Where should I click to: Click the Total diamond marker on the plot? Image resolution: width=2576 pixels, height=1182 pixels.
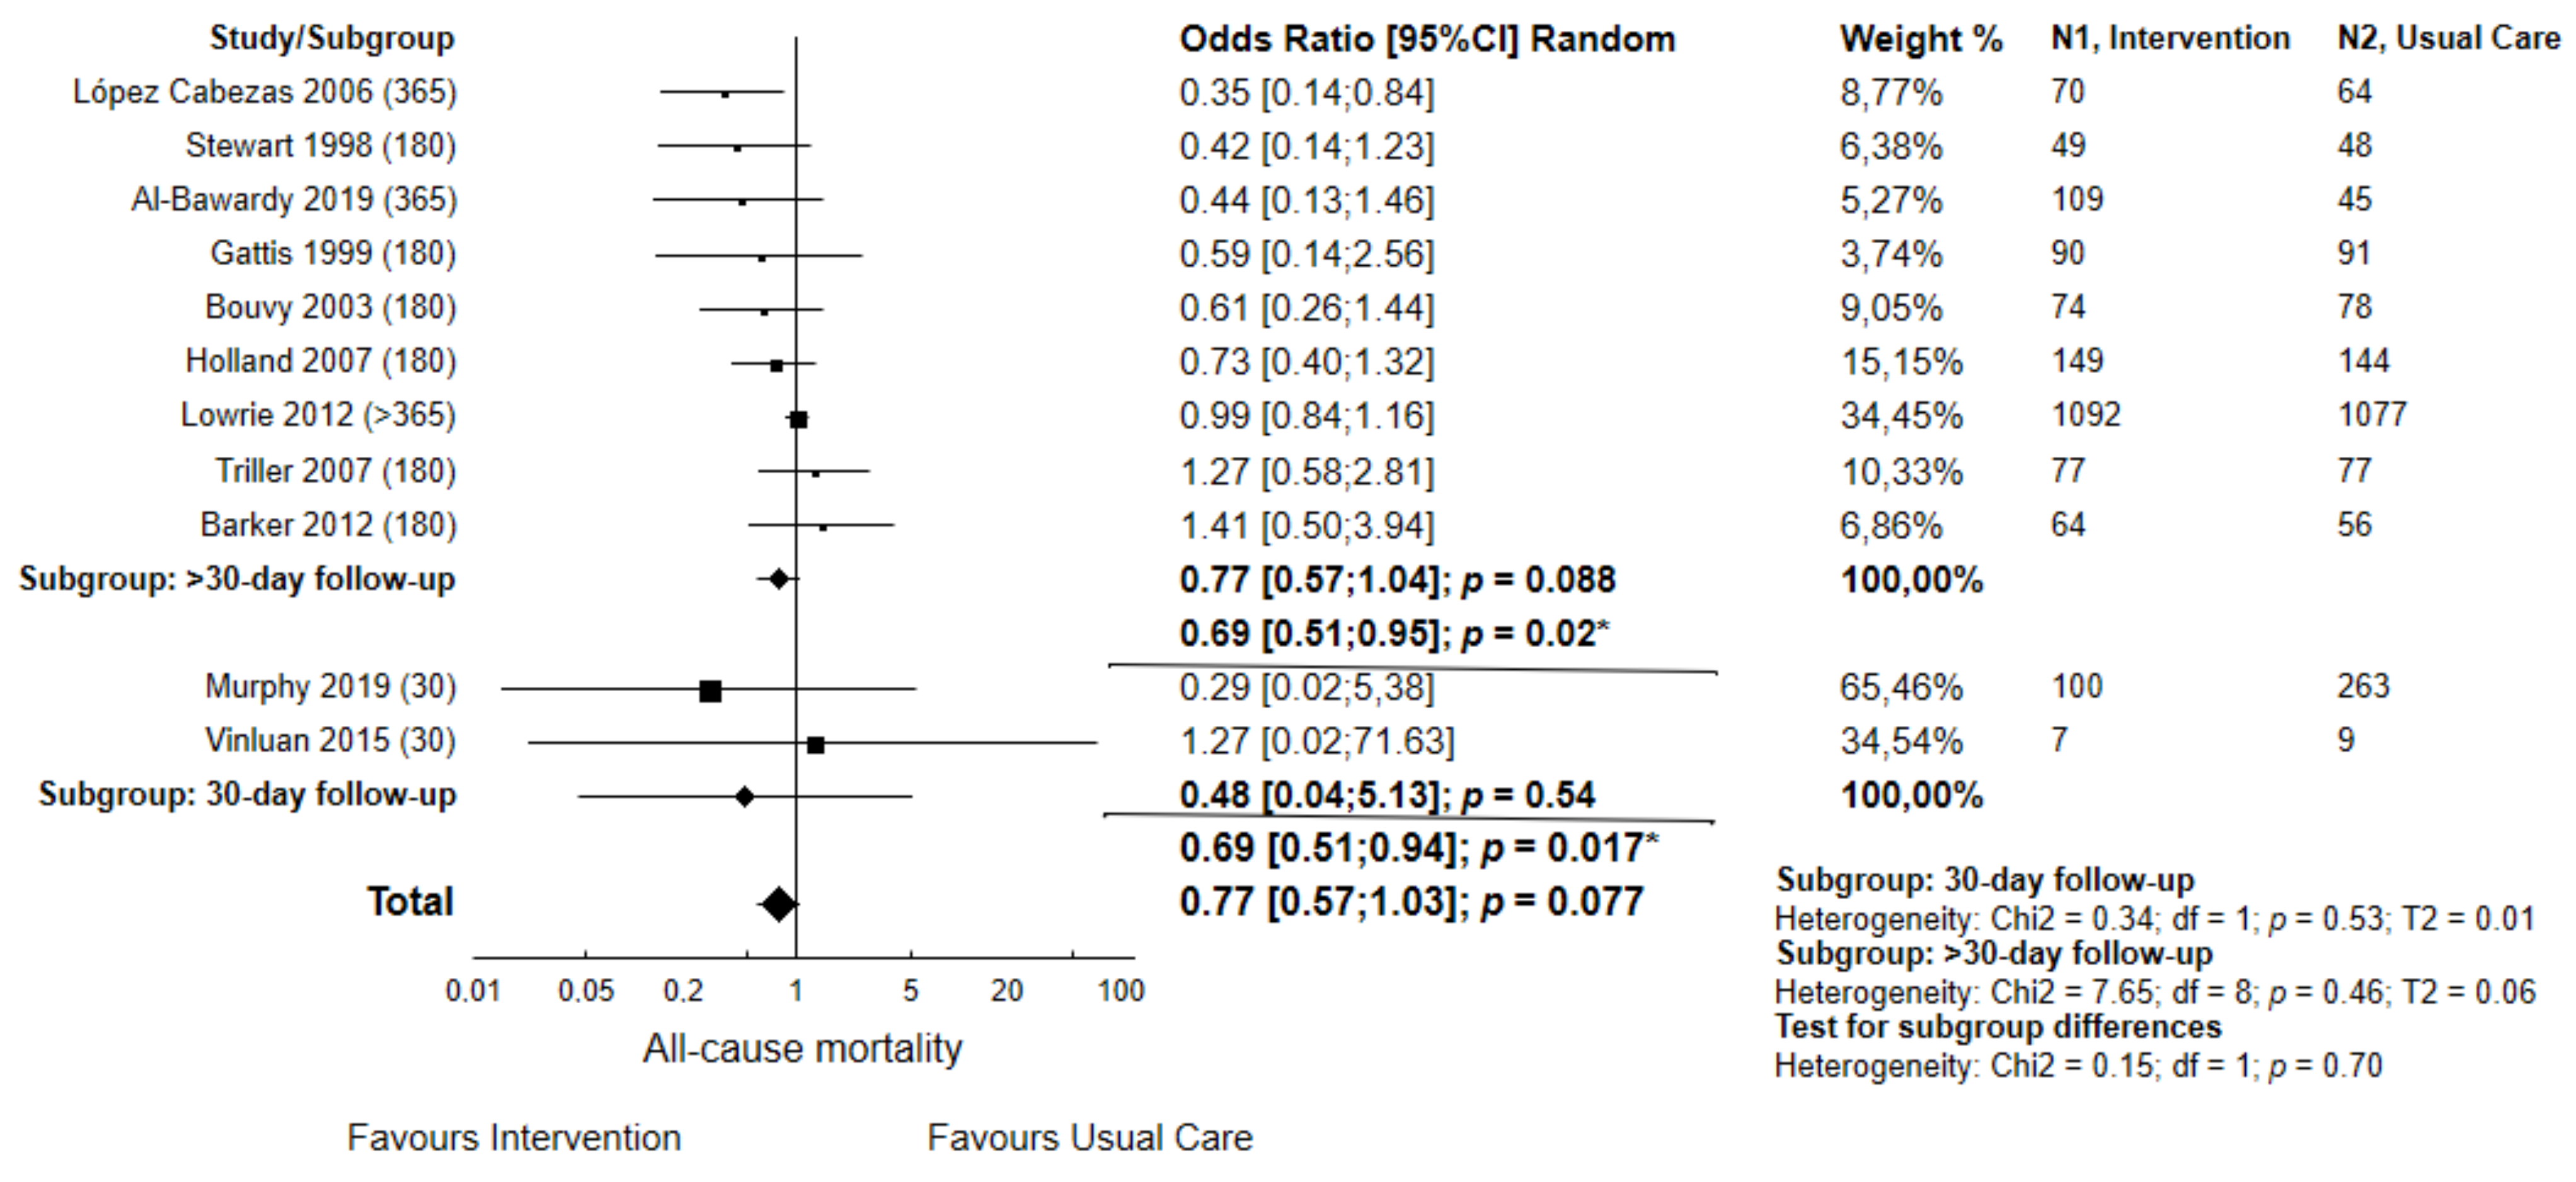pyautogui.click(x=778, y=905)
